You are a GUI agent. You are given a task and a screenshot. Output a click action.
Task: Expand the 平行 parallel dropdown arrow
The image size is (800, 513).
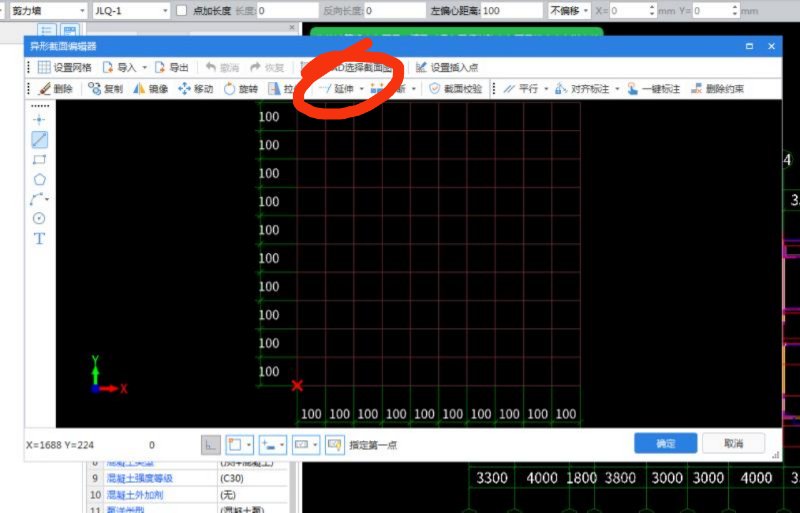(546, 89)
